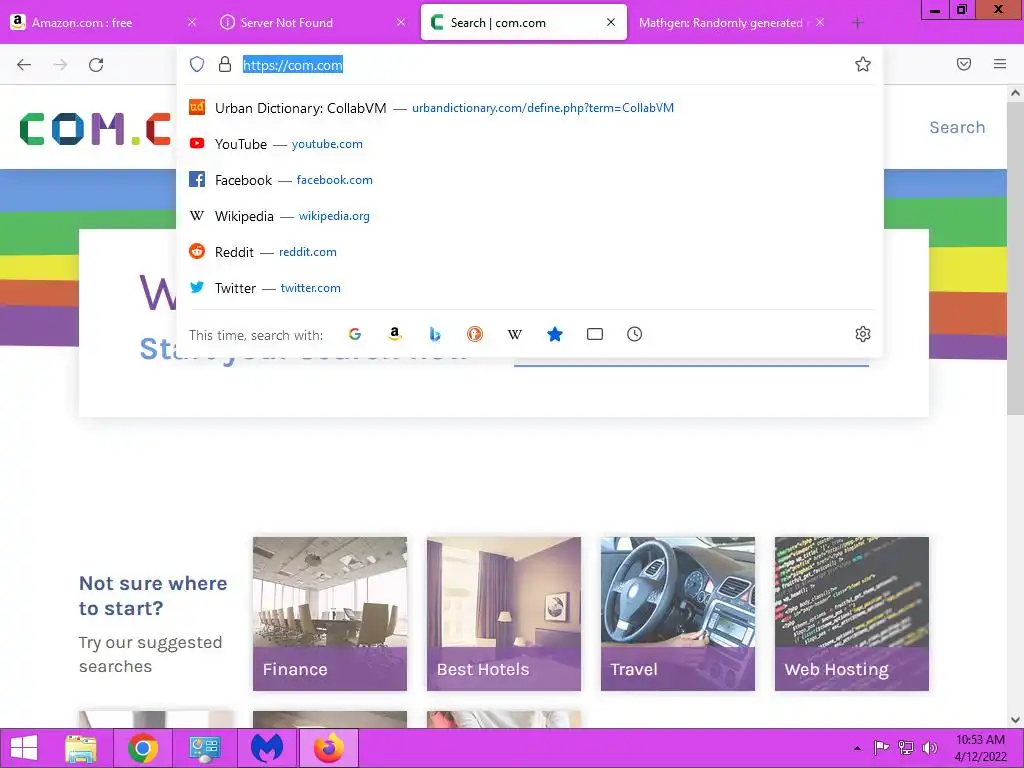
Task: Open the Best Hotels category tile
Action: point(504,613)
